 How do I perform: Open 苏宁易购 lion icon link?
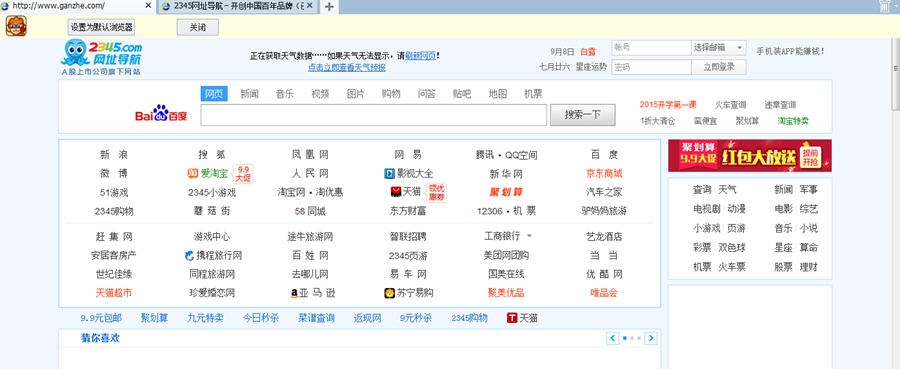(408, 293)
